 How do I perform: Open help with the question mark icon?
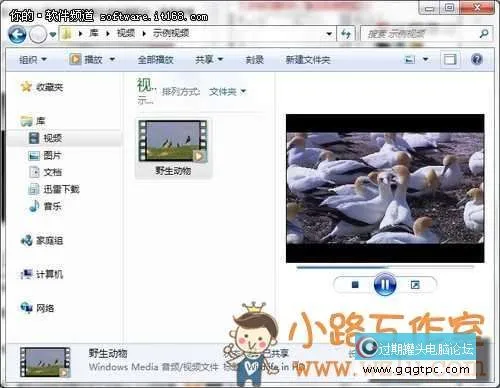click(x=477, y=60)
